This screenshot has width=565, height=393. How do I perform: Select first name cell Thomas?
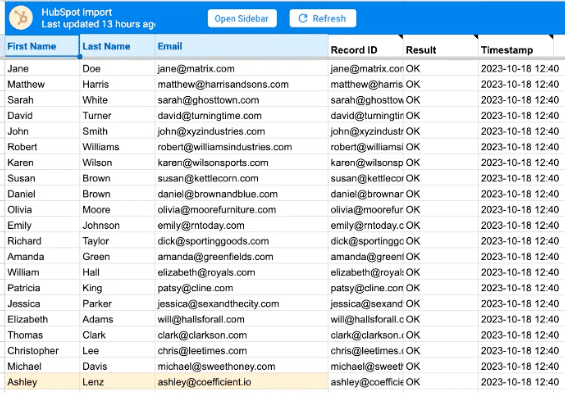[42, 335]
